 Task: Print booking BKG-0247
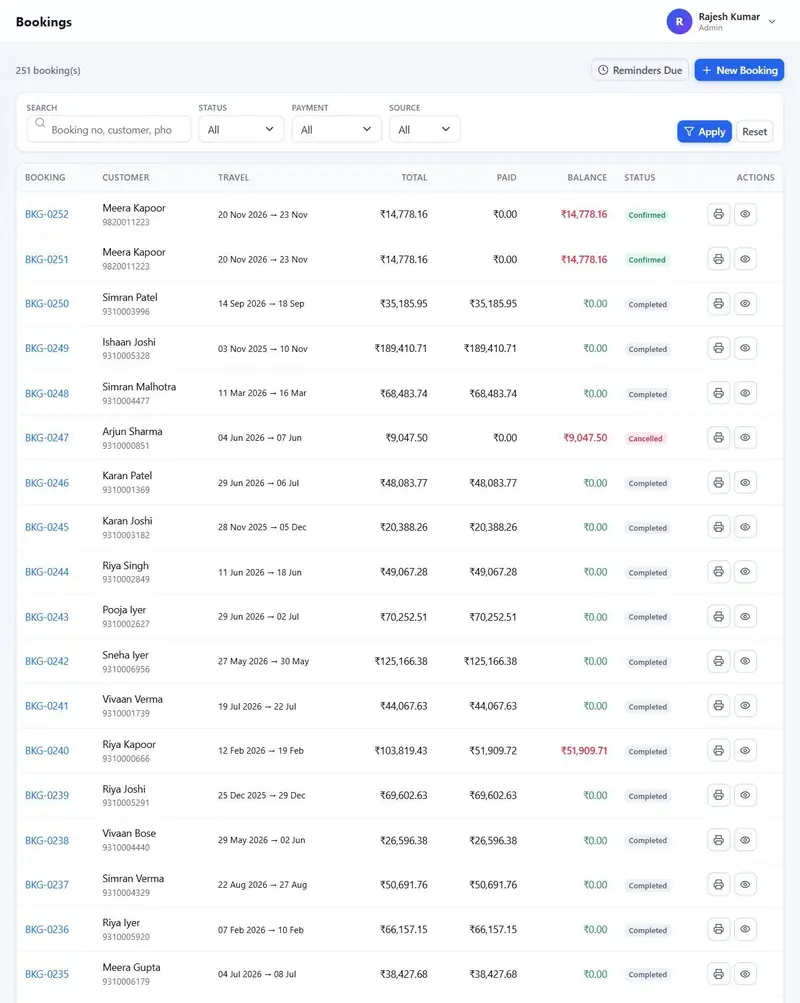718,438
